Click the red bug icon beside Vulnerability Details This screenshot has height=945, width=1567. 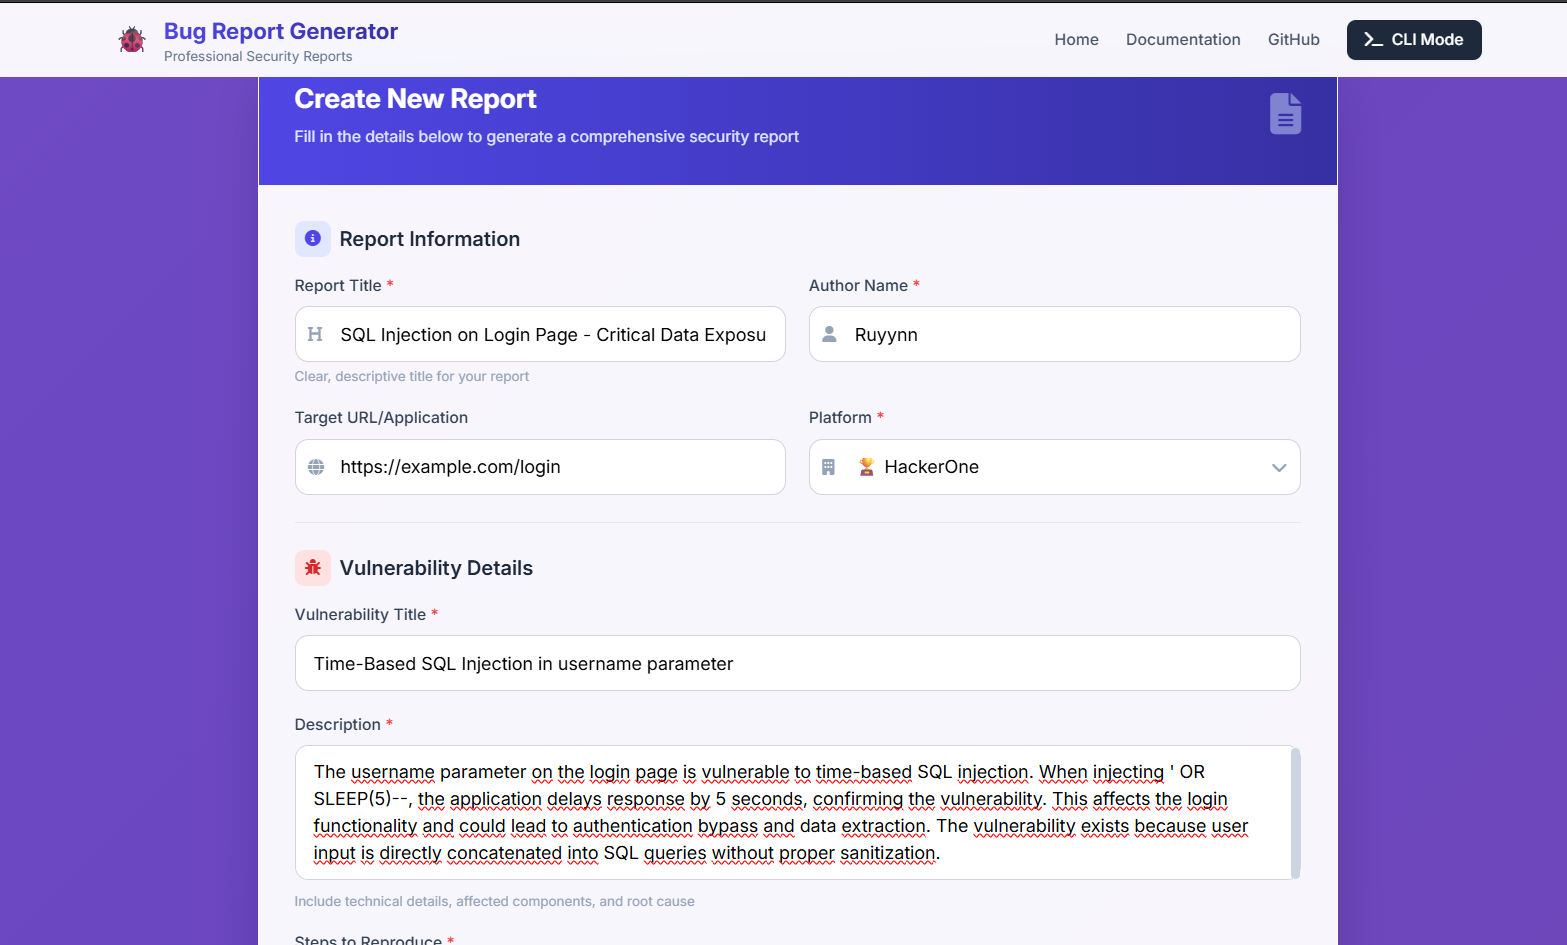click(x=313, y=567)
